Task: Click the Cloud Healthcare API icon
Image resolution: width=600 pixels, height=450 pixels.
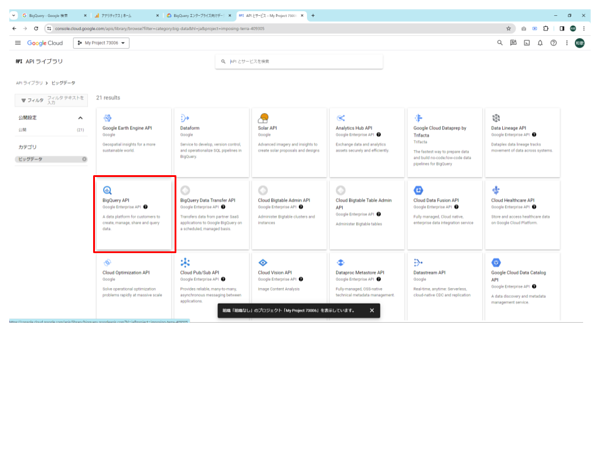Action: pos(496,190)
